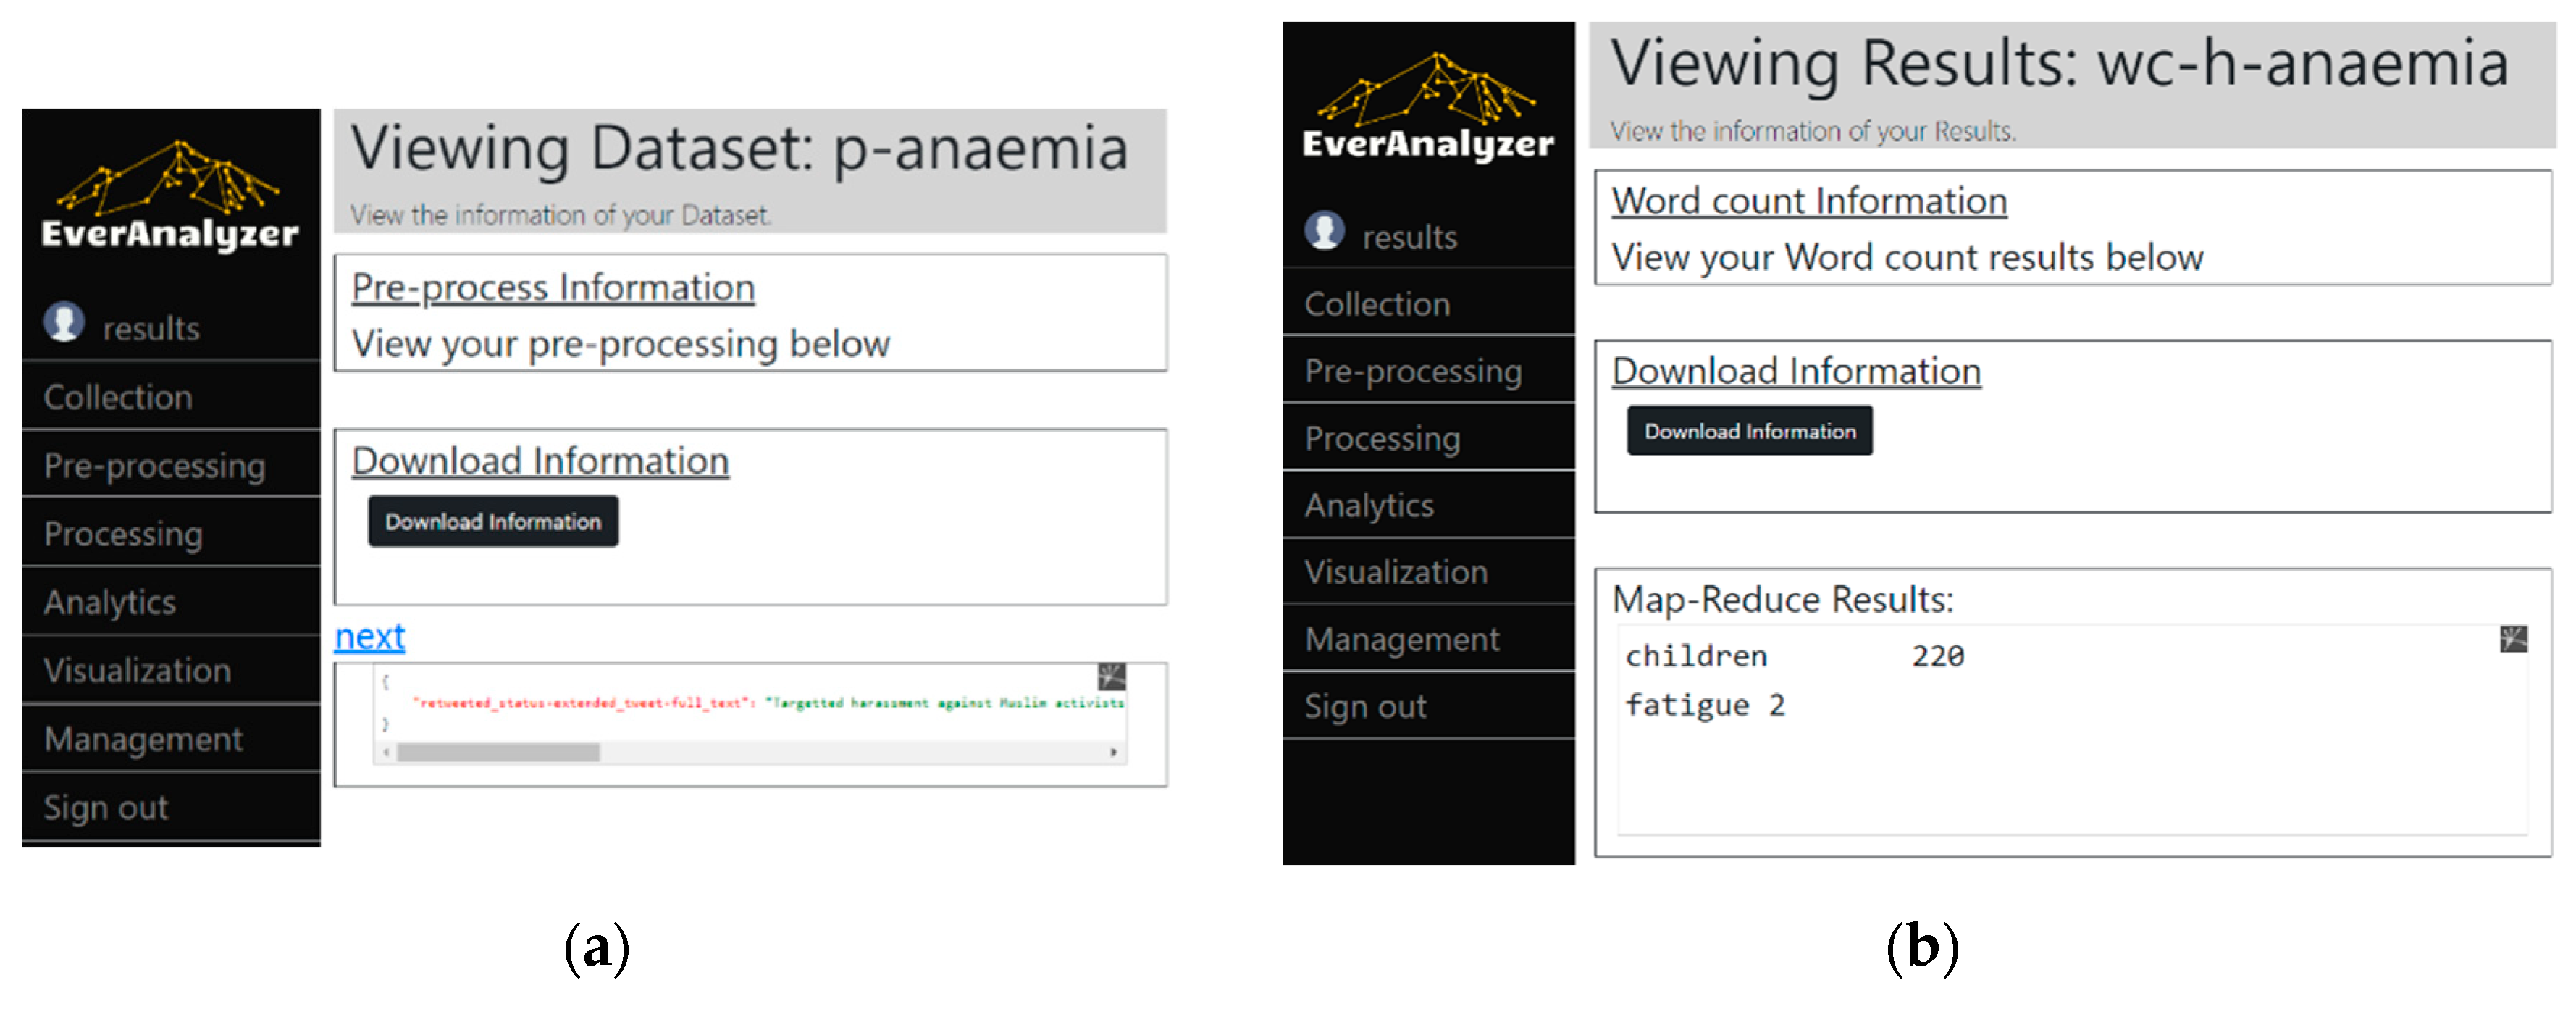
Task: Click right arrow of JSON preview scrollbar
Action: pos(1113,752)
